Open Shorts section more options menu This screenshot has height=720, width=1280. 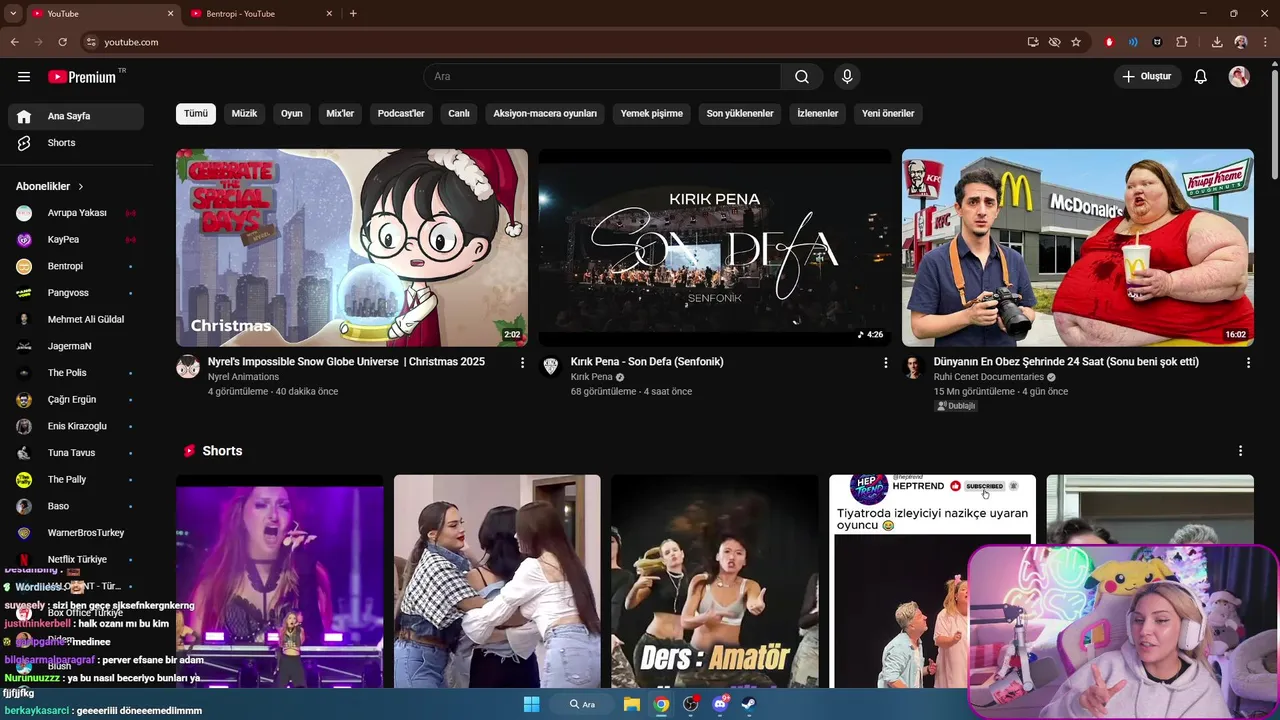pyautogui.click(x=1240, y=451)
